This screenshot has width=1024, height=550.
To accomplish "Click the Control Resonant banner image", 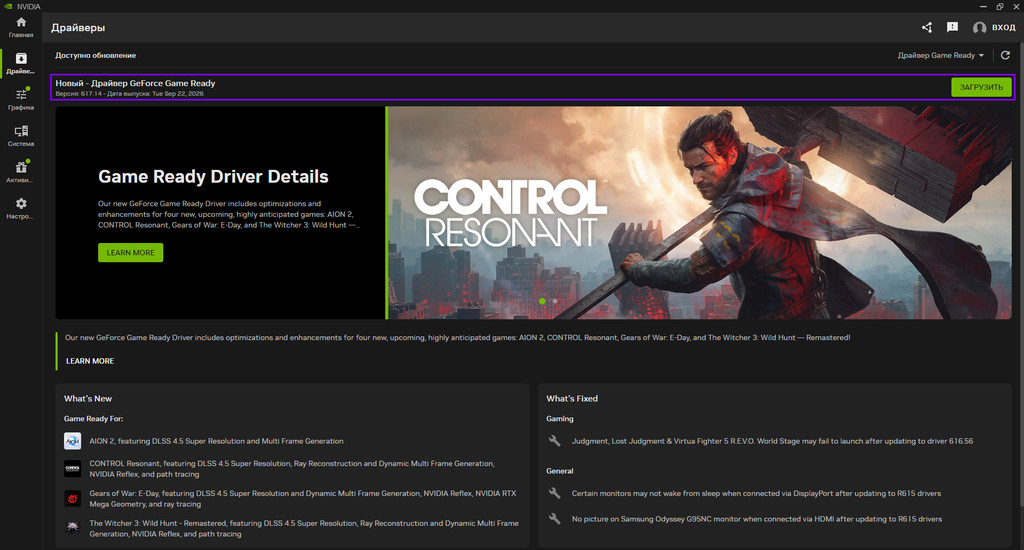I will click(699, 213).
